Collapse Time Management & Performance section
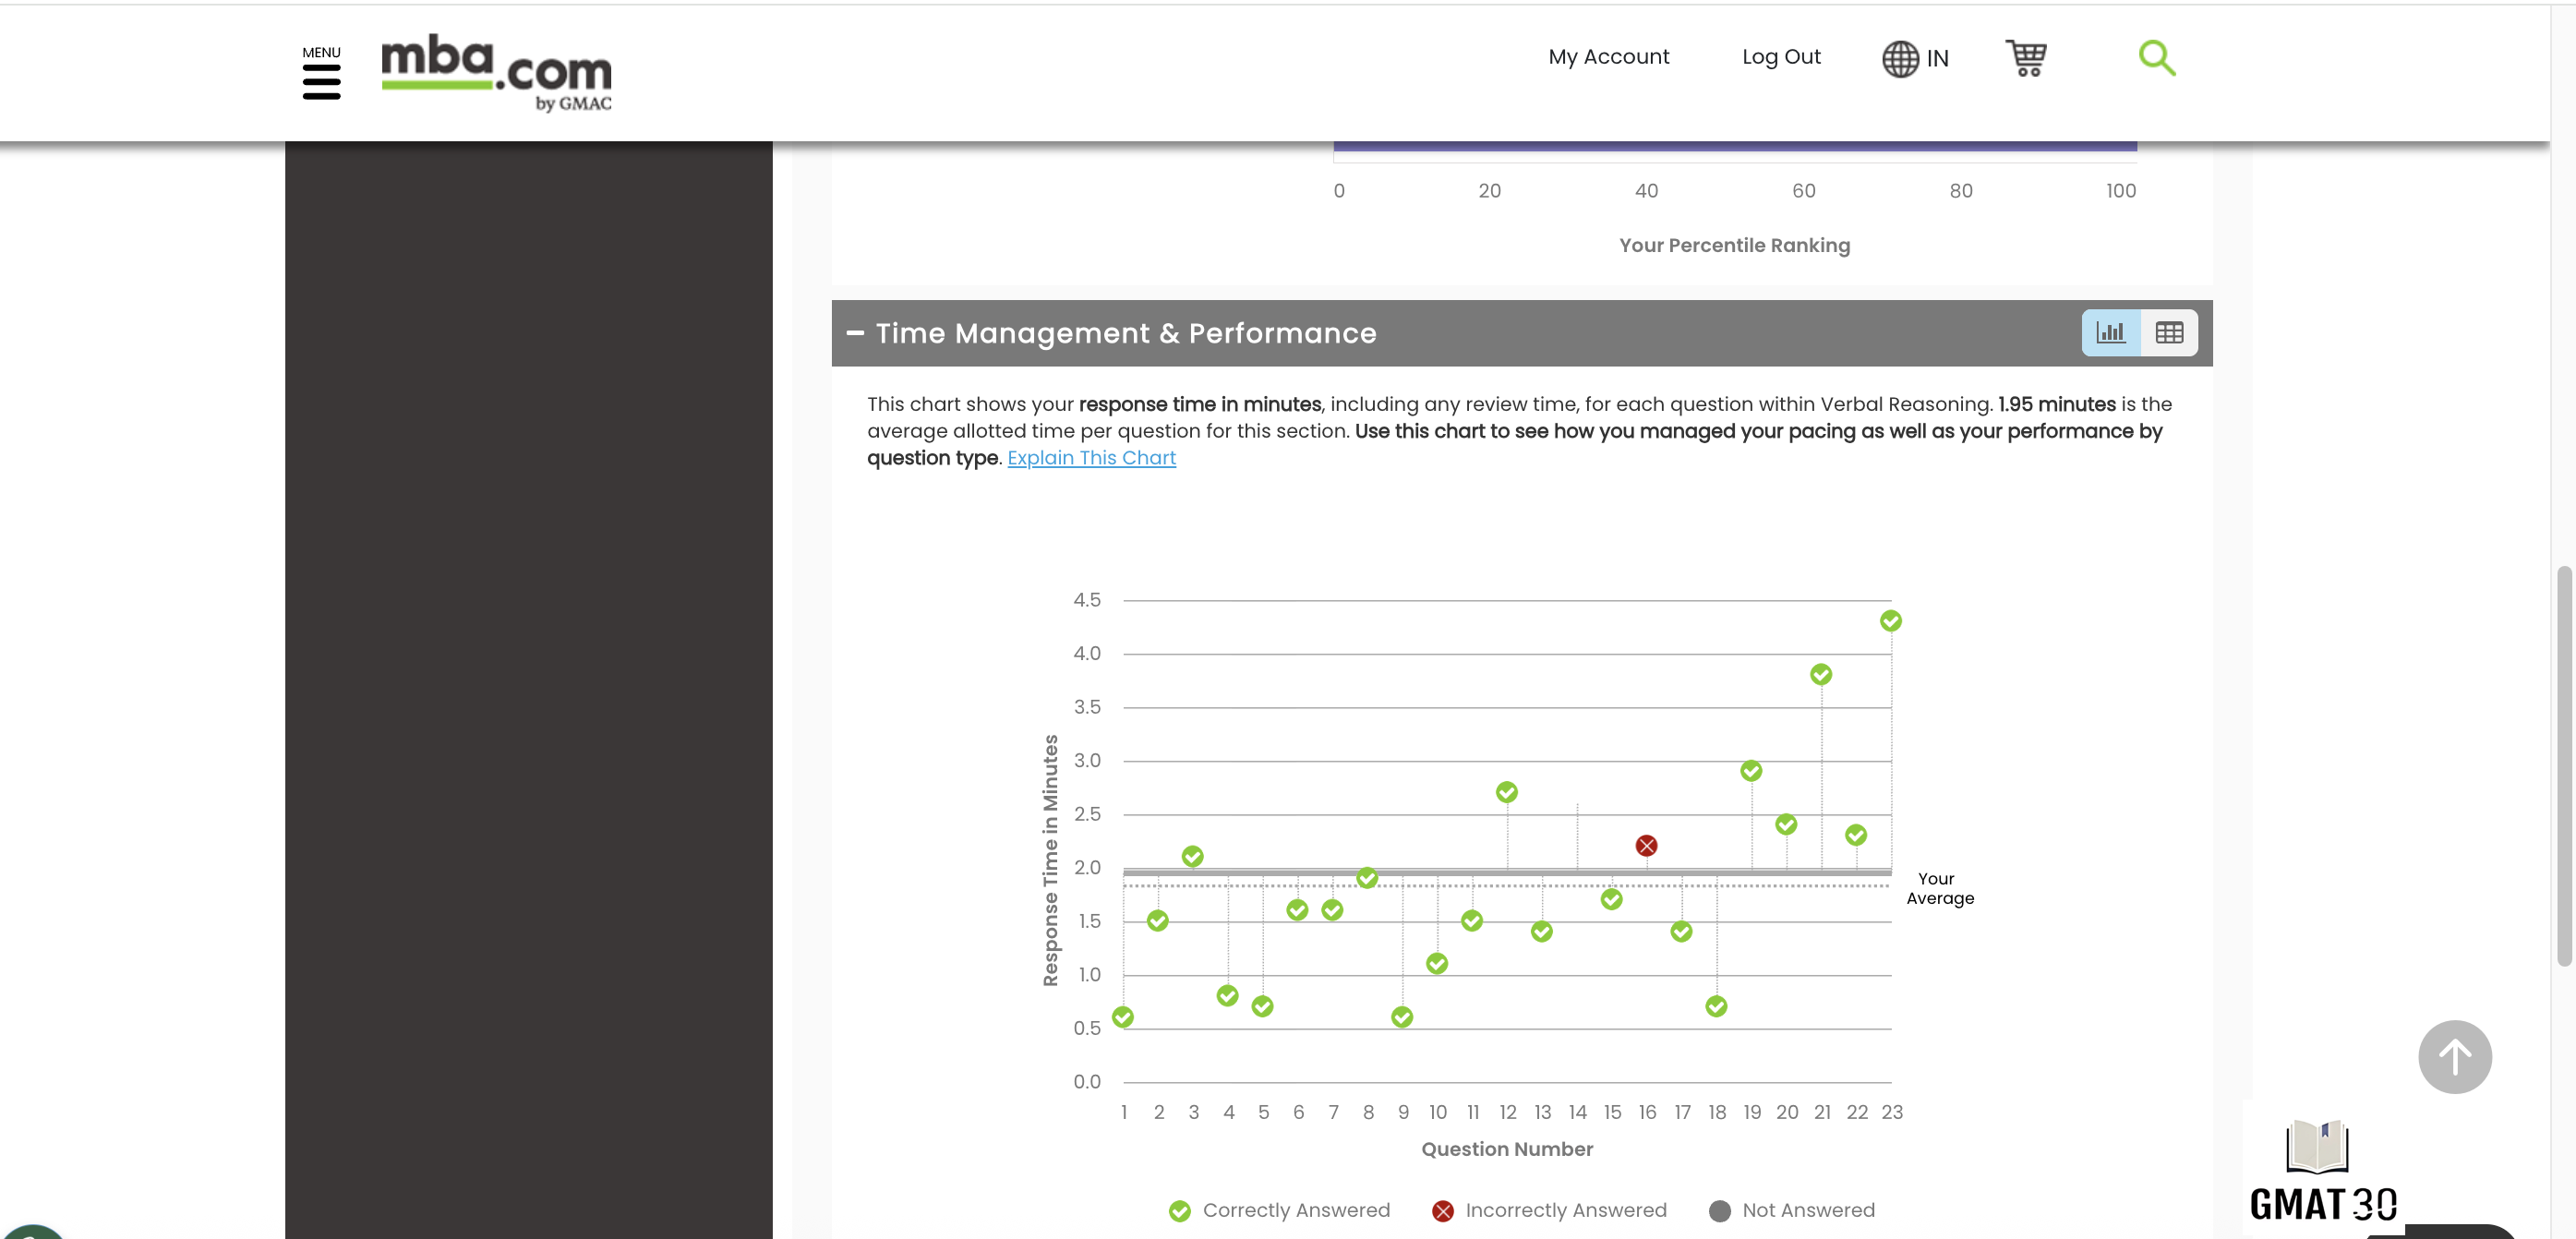This screenshot has height=1239, width=2576. [855, 333]
